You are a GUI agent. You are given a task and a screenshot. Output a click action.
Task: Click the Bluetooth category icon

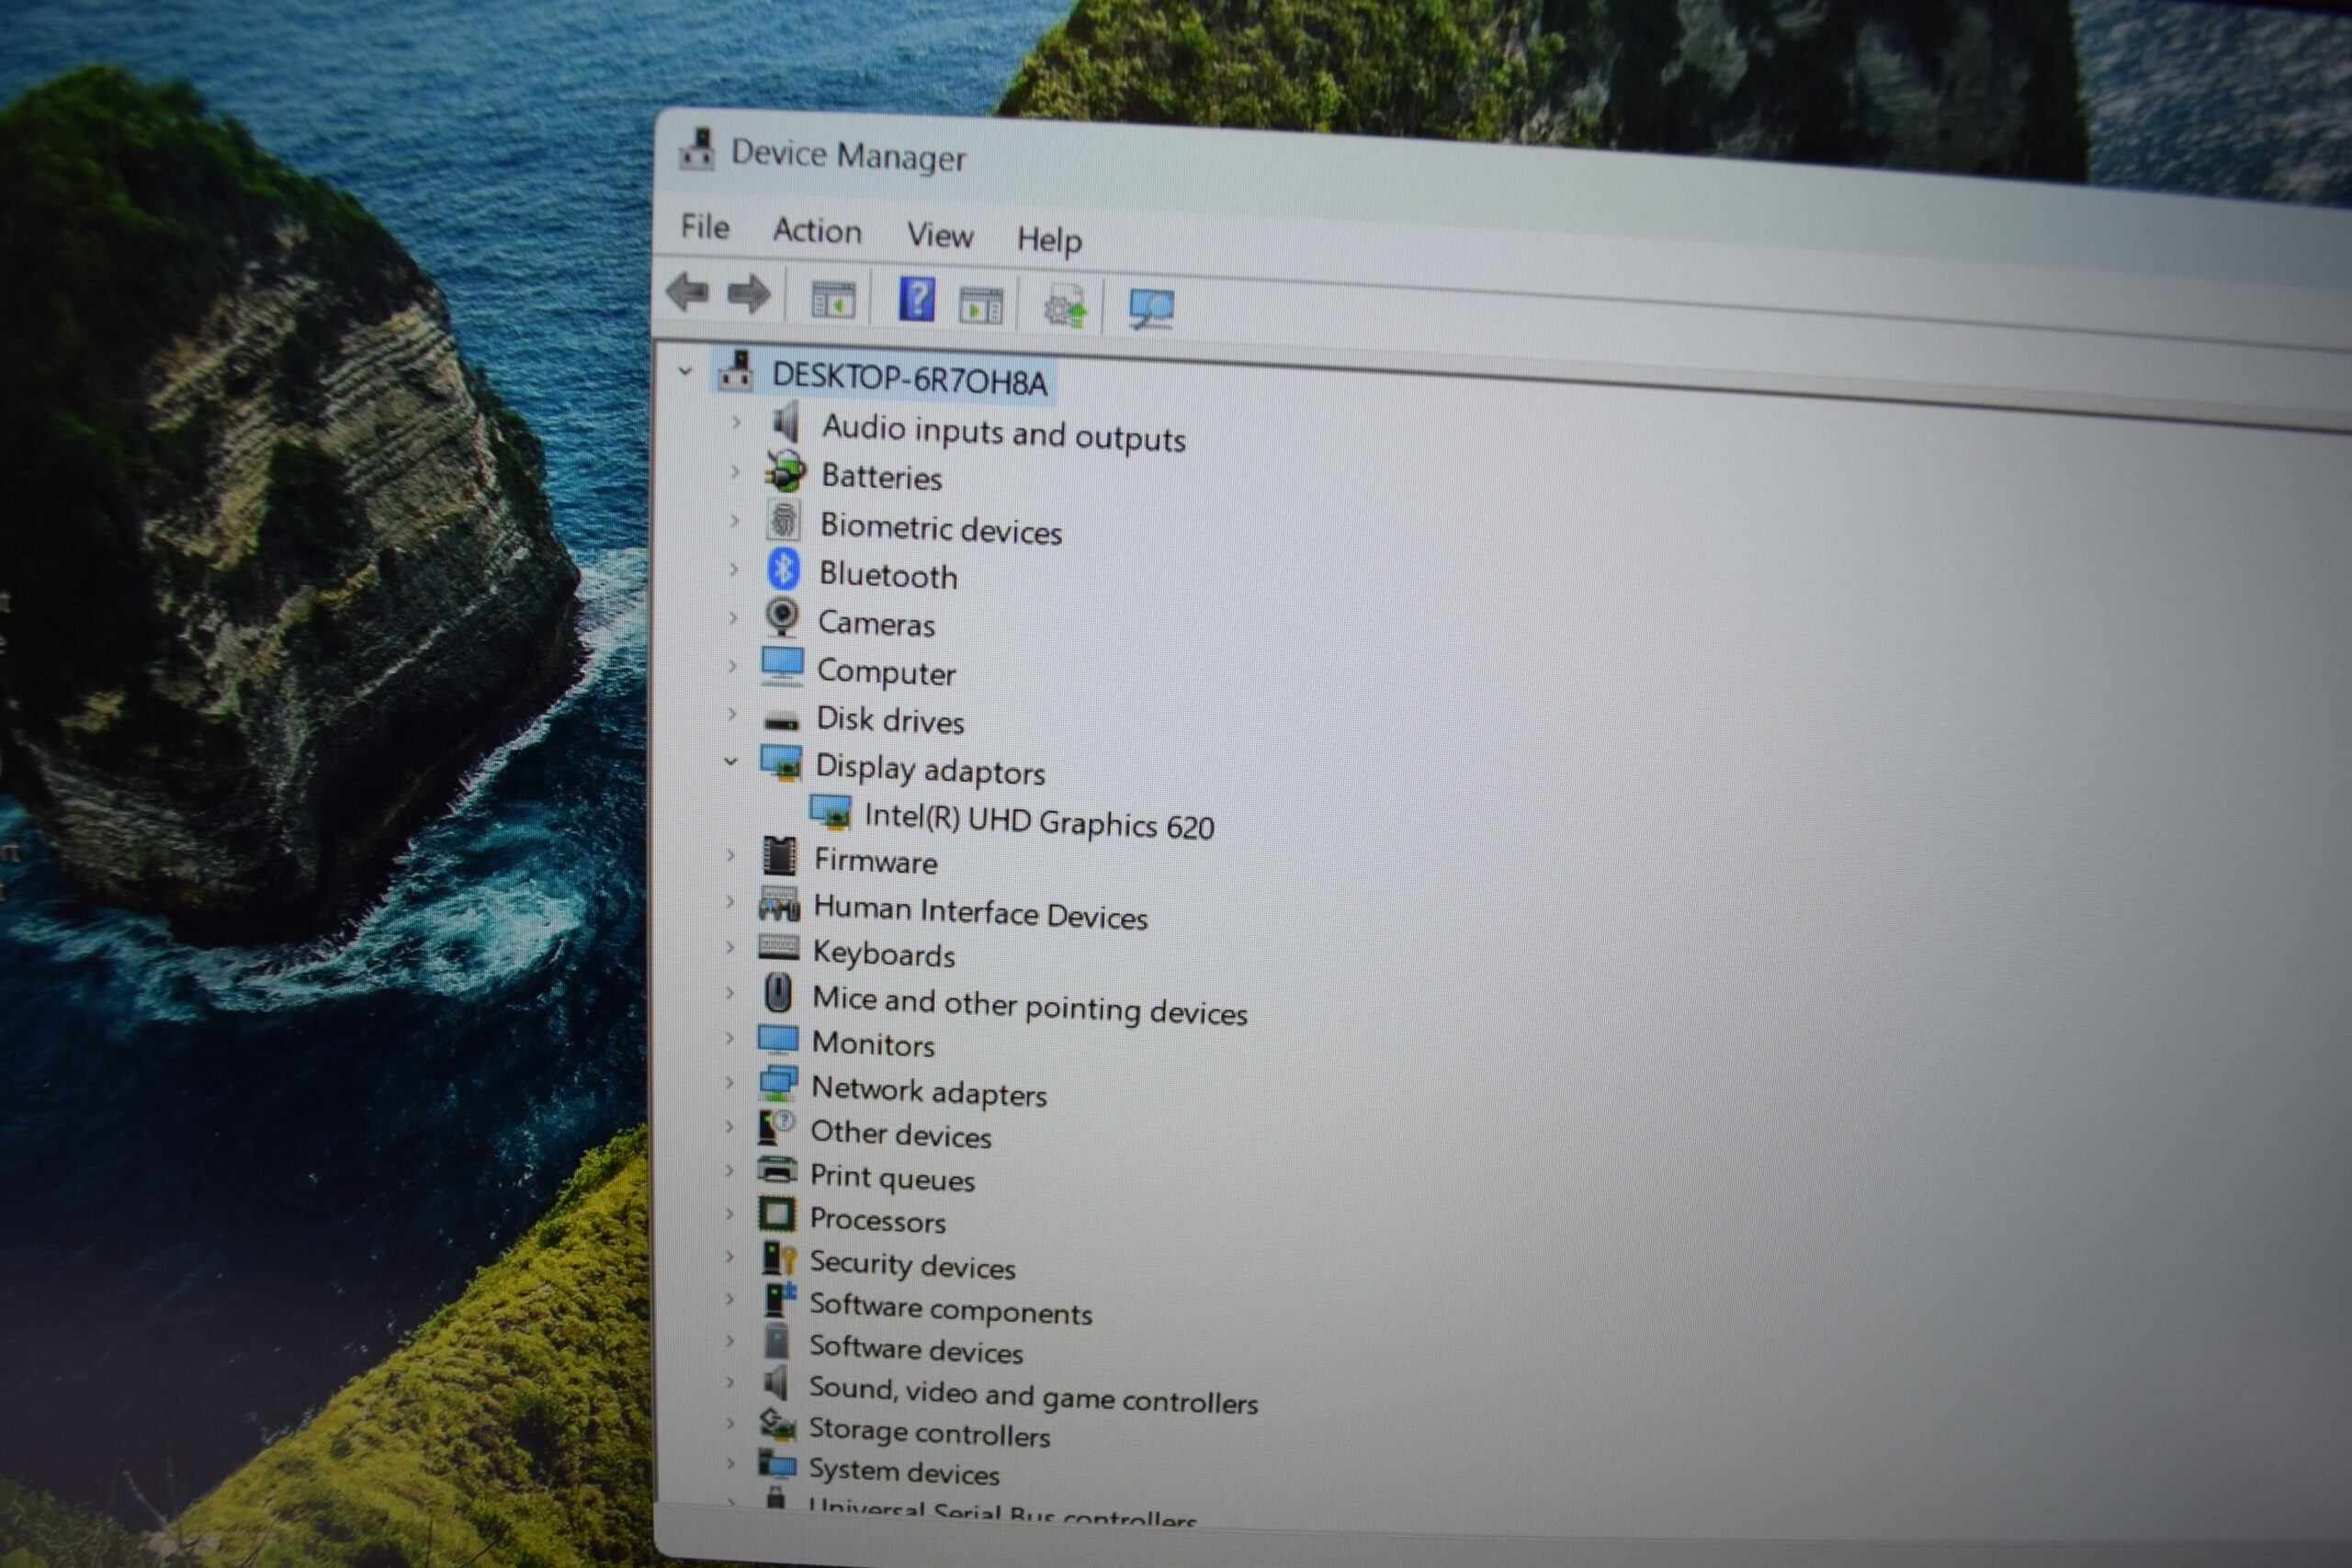click(783, 569)
